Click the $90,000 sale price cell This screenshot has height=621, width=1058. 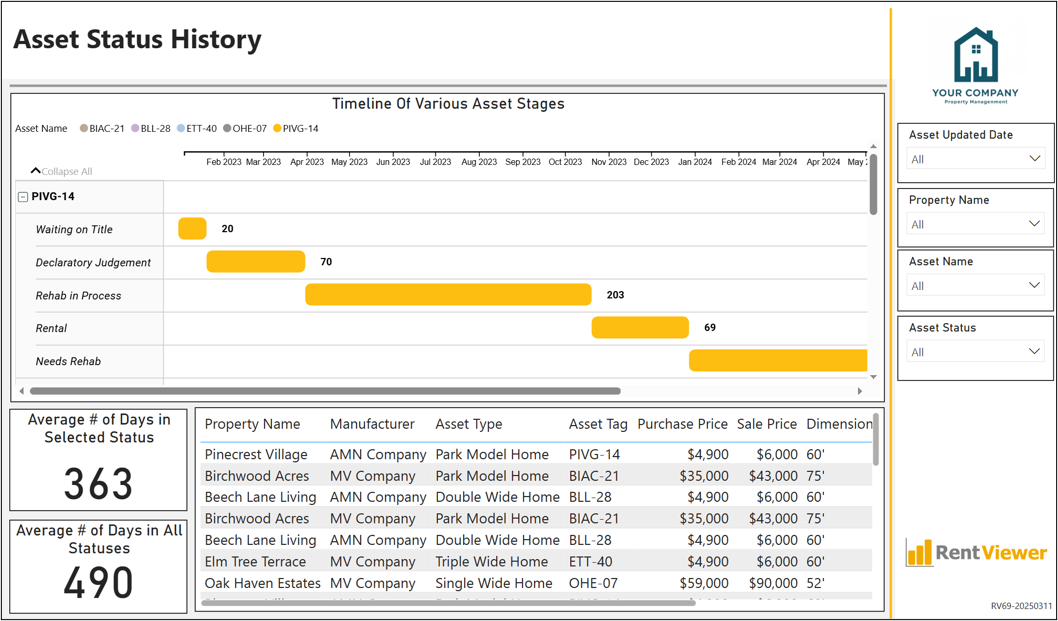(773, 583)
